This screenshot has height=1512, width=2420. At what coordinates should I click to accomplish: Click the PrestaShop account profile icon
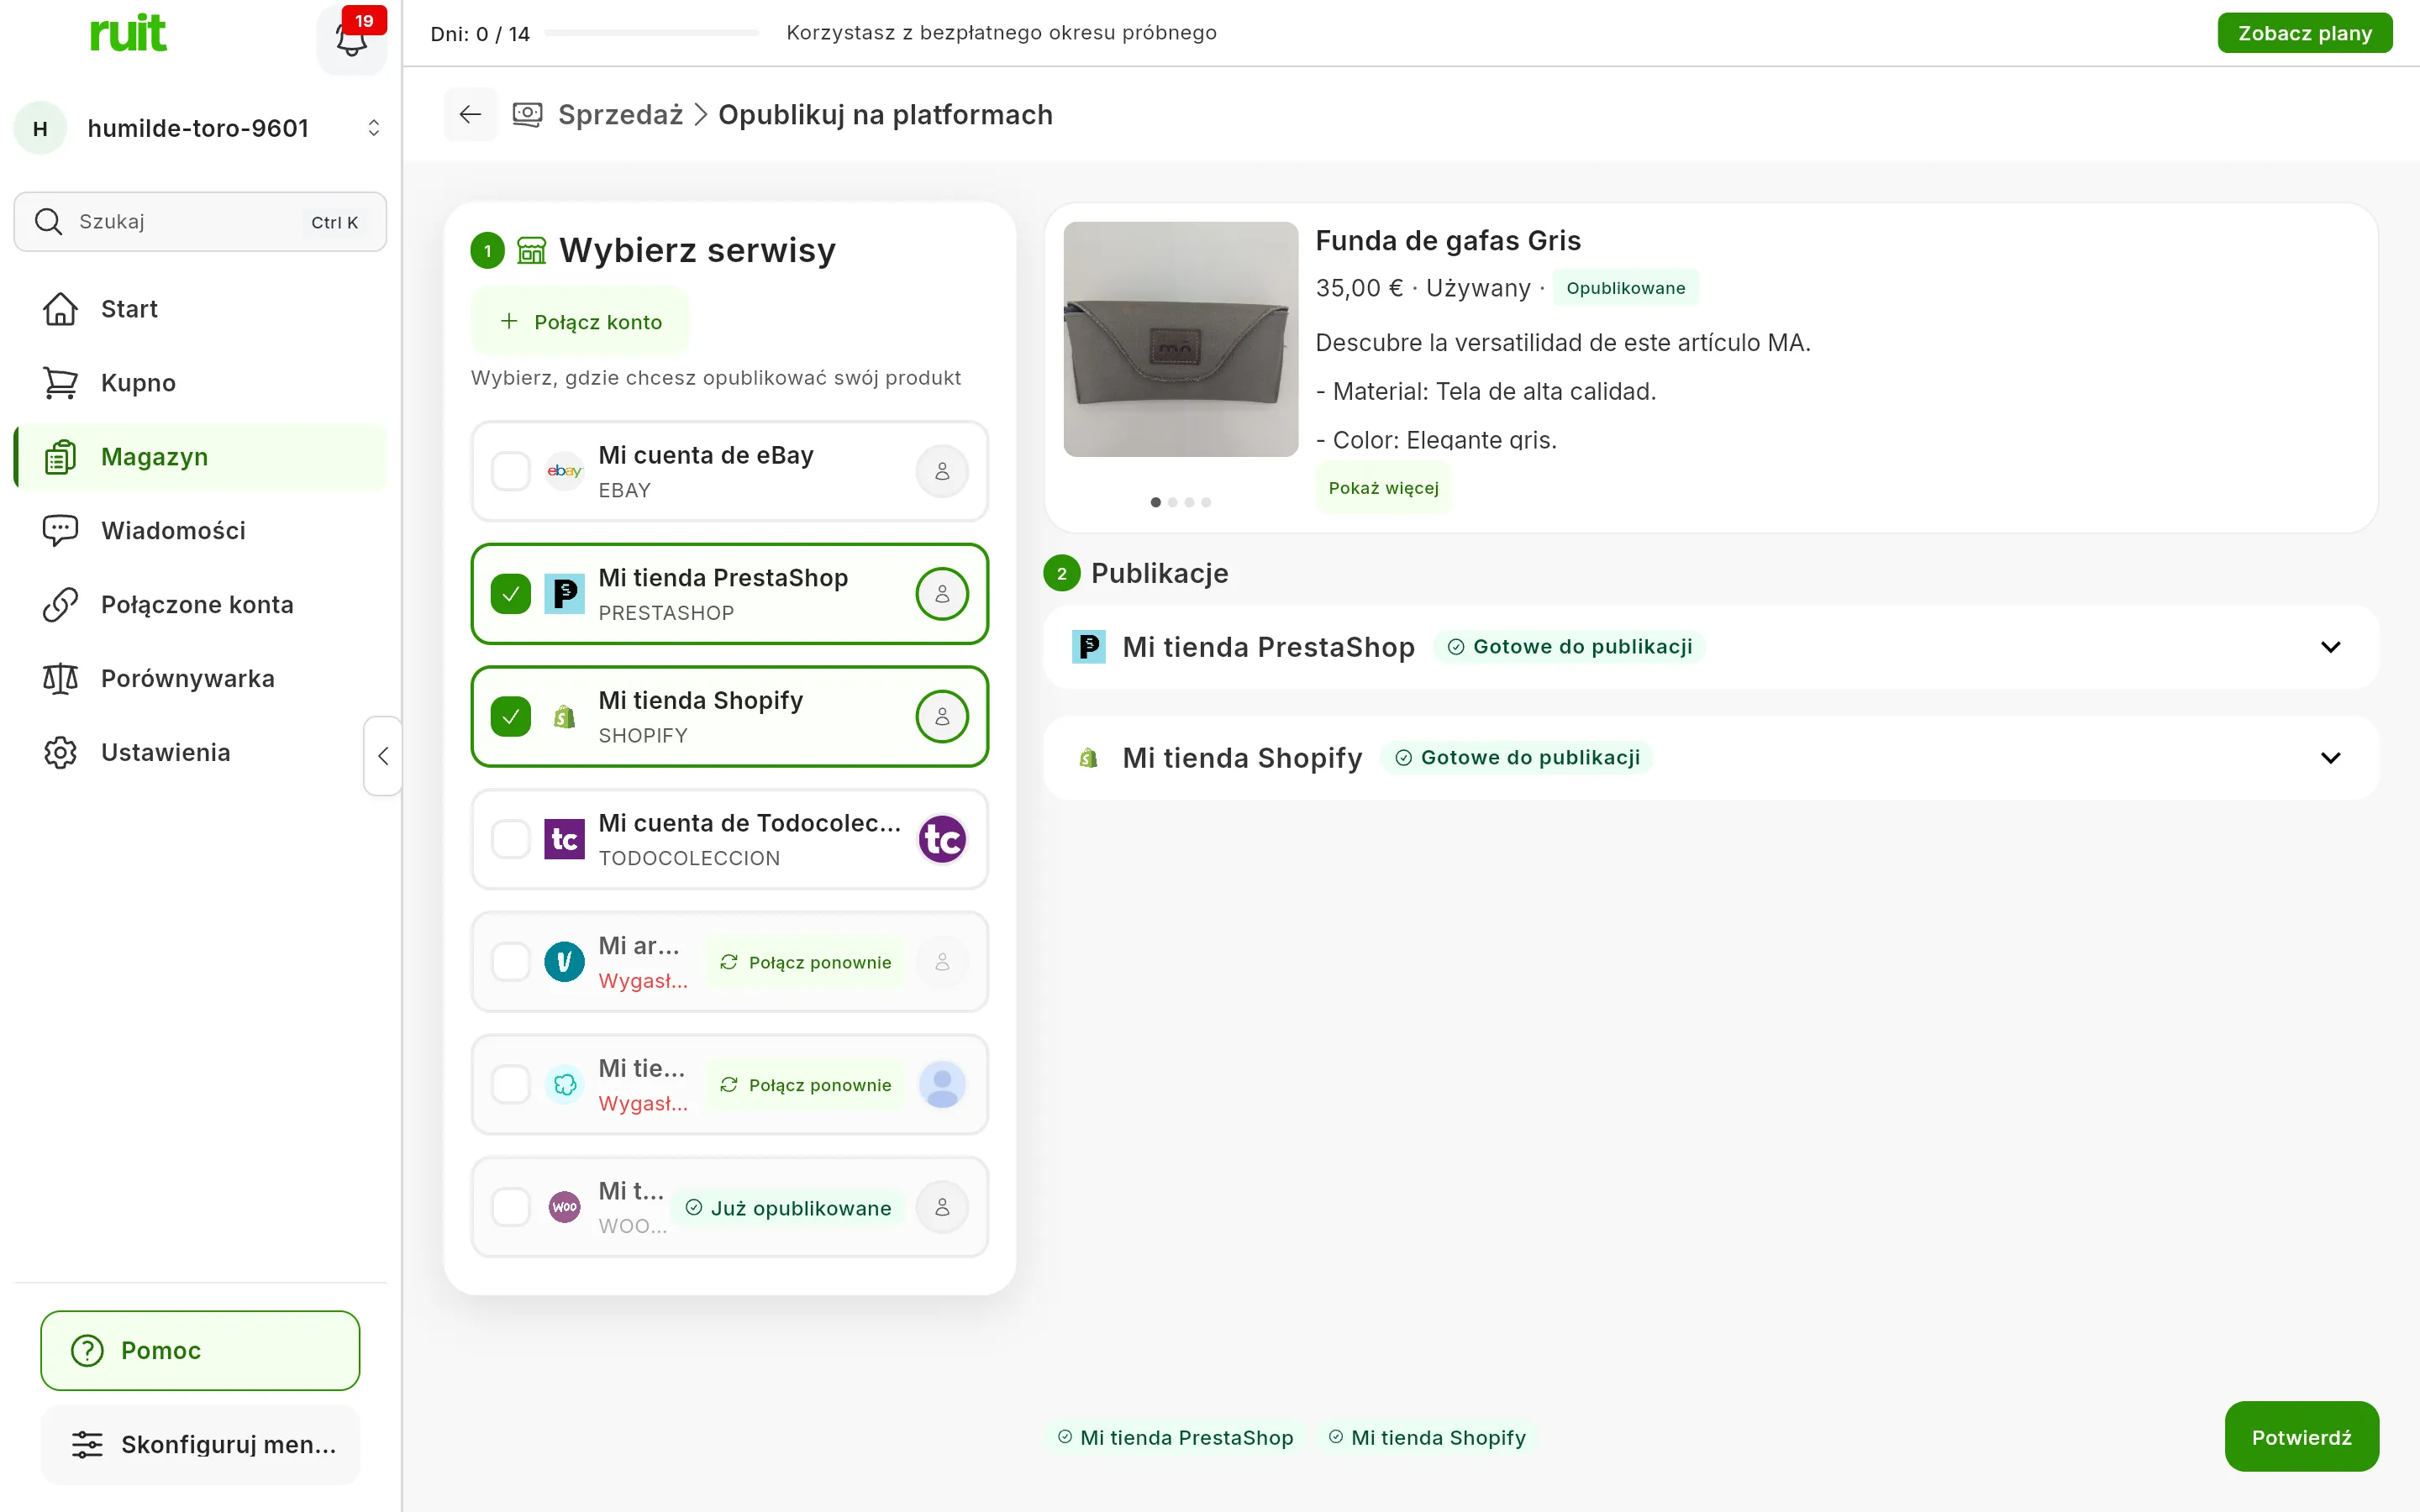[942, 594]
